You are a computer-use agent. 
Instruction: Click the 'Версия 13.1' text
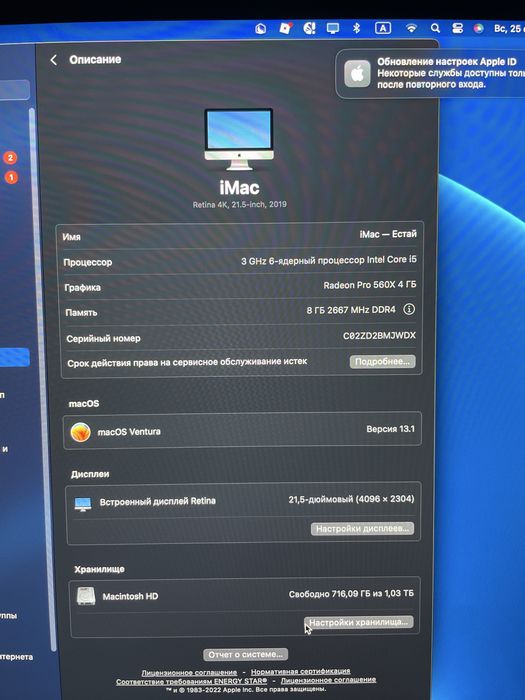point(391,429)
